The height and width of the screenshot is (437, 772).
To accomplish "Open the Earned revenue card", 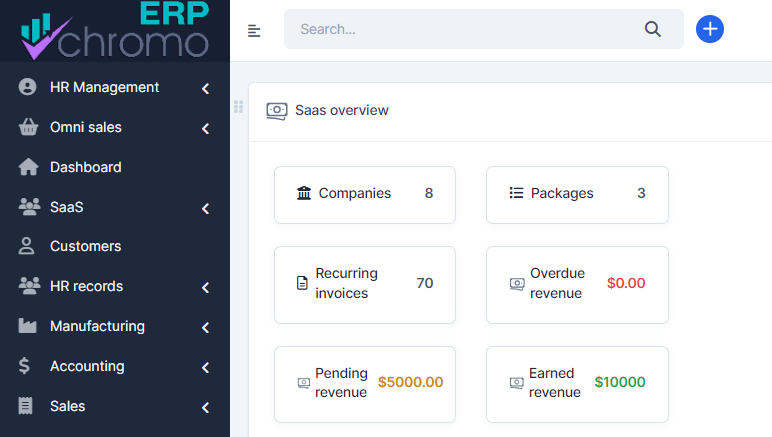I will 576,383.
